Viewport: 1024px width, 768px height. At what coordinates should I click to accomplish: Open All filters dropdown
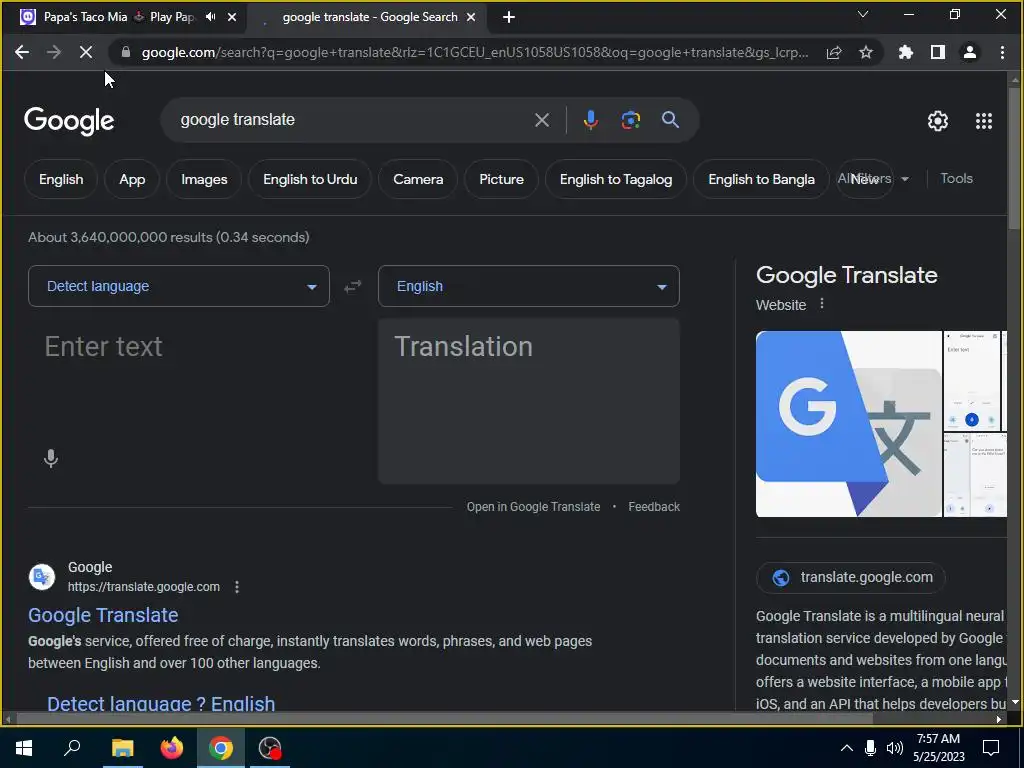tap(874, 179)
